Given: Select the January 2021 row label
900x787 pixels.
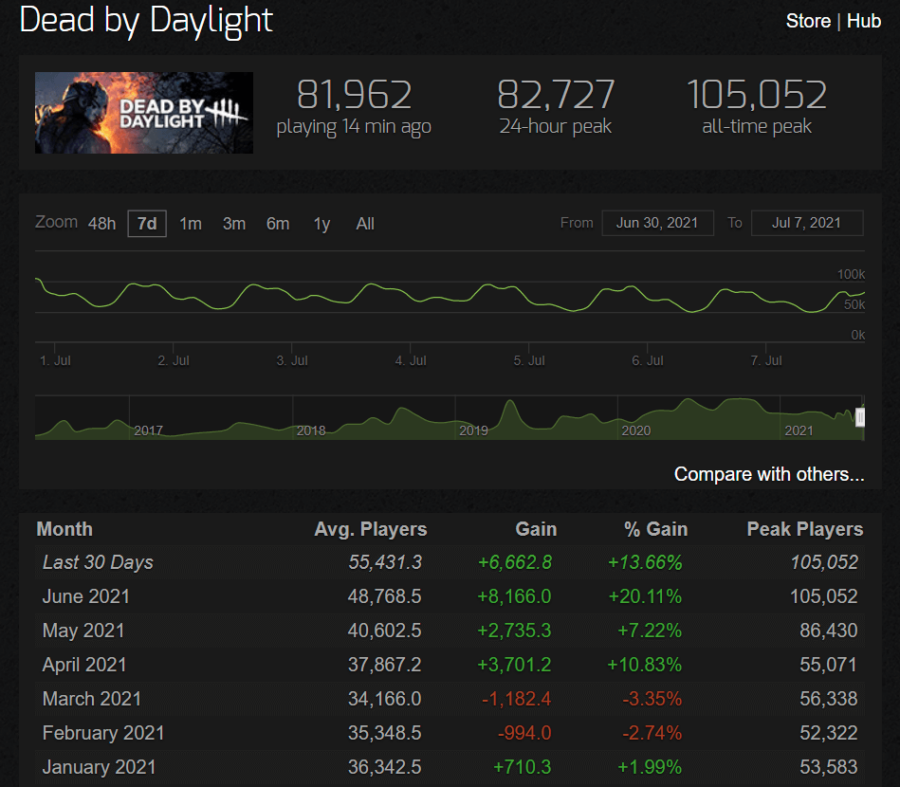Looking at the screenshot, I should click(99, 767).
